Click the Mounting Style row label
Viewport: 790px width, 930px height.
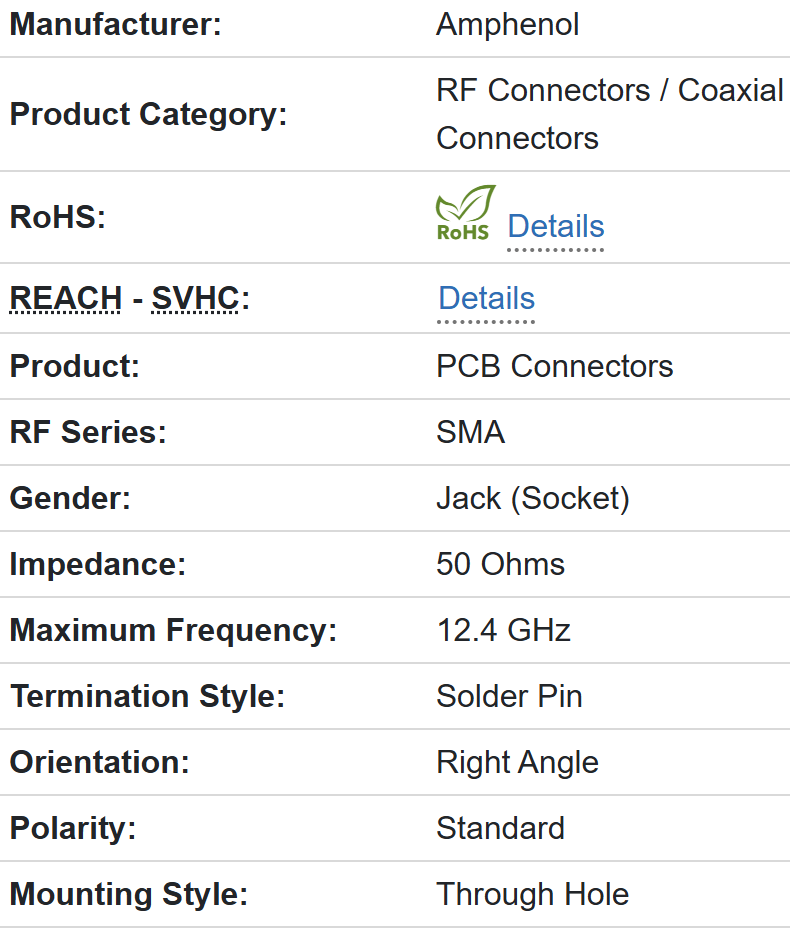click(128, 894)
